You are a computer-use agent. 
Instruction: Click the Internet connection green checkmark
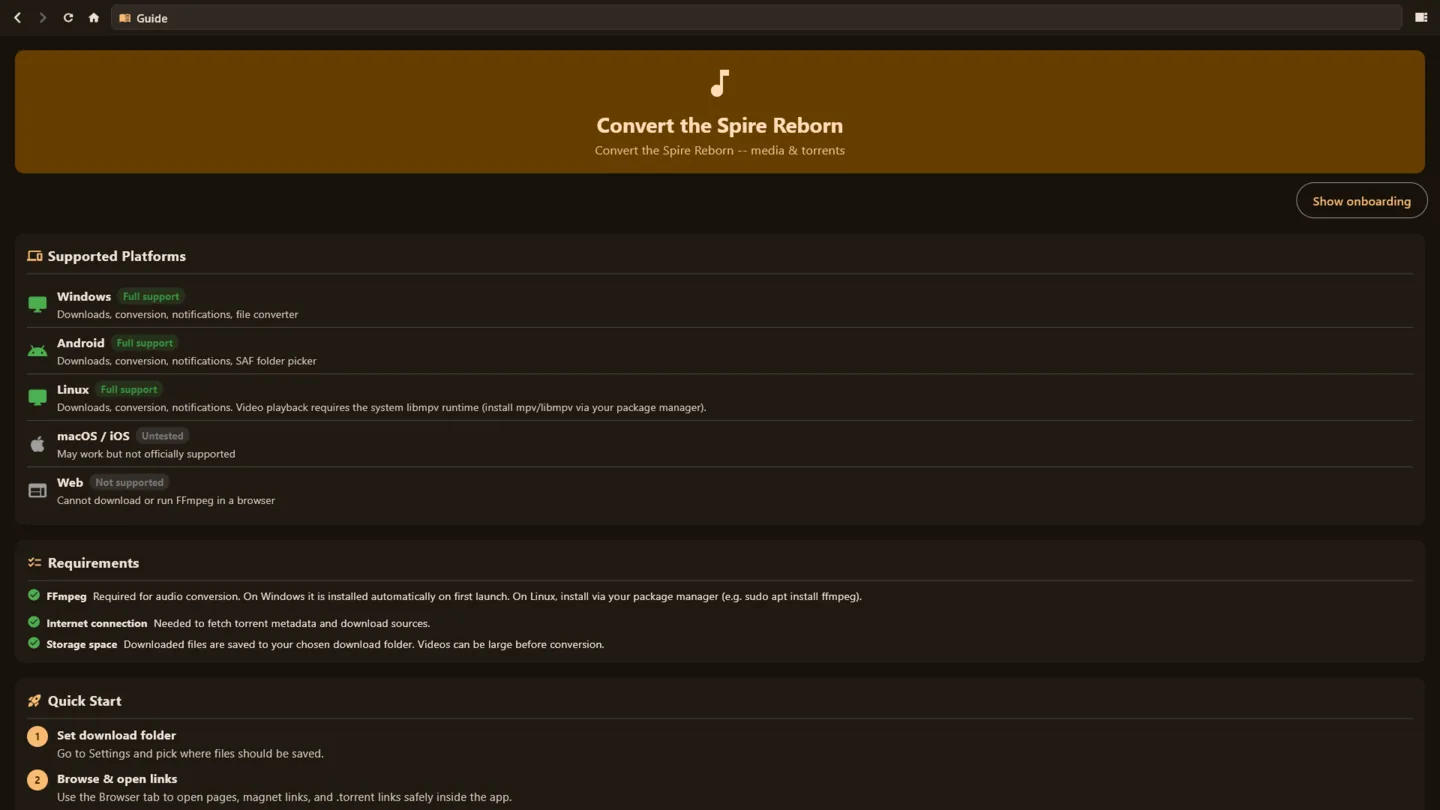tap(34, 622)
